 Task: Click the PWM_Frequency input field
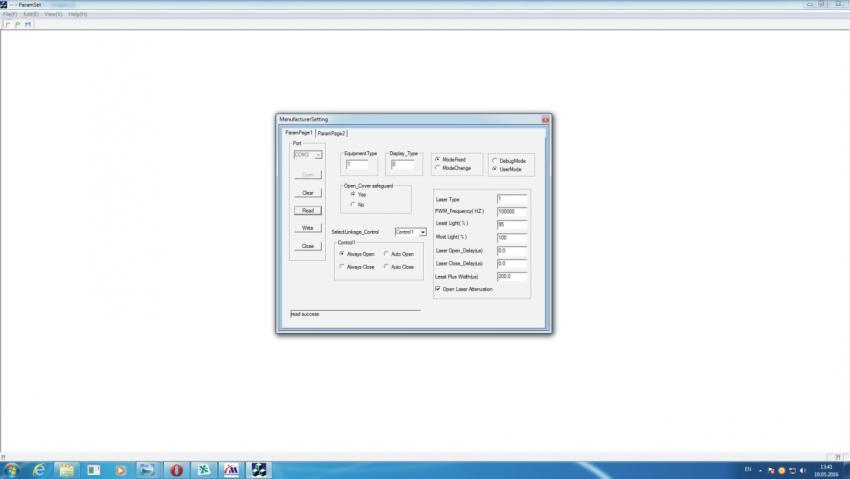pos(512,212)
